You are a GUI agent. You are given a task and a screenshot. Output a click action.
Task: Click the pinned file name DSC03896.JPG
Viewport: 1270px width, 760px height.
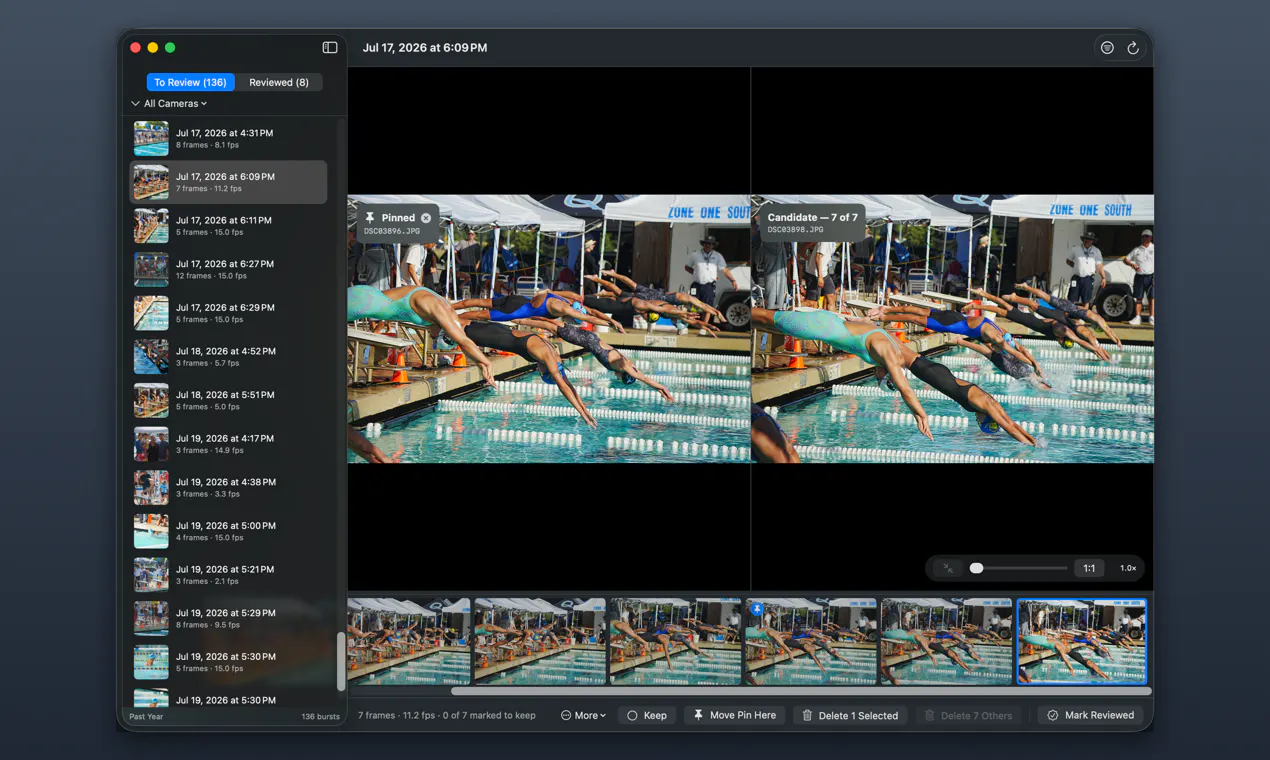click(392, 231)
